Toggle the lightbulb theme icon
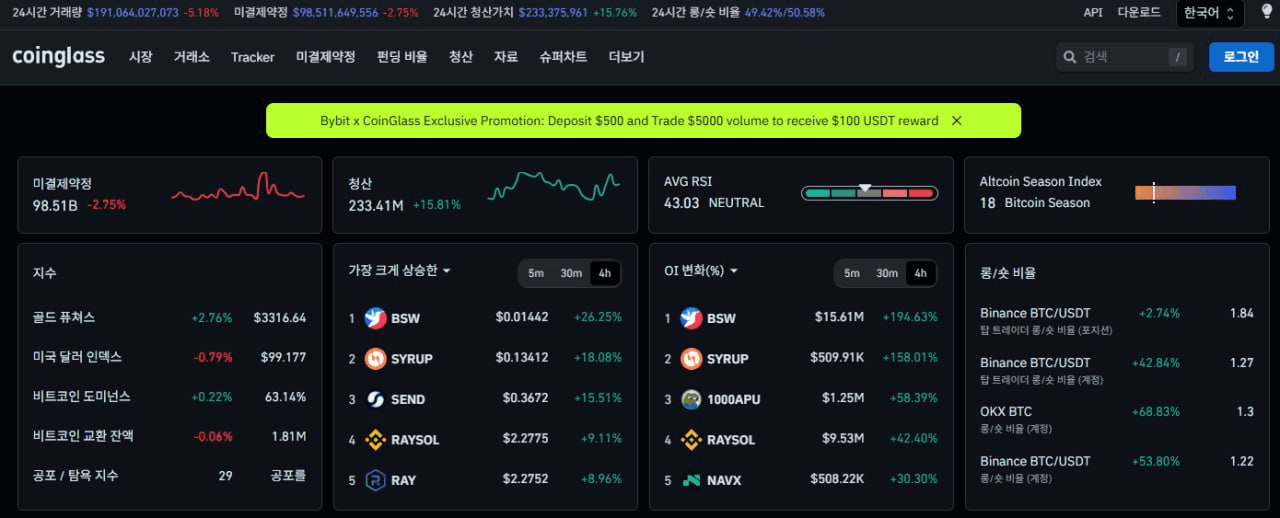The image size is (1280, 518). tap(1265, 12)
